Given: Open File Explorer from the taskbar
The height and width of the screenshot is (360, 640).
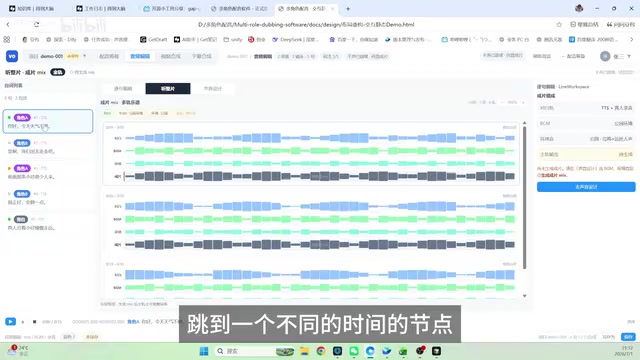Looking at the screenshot, I should [304, 351].
